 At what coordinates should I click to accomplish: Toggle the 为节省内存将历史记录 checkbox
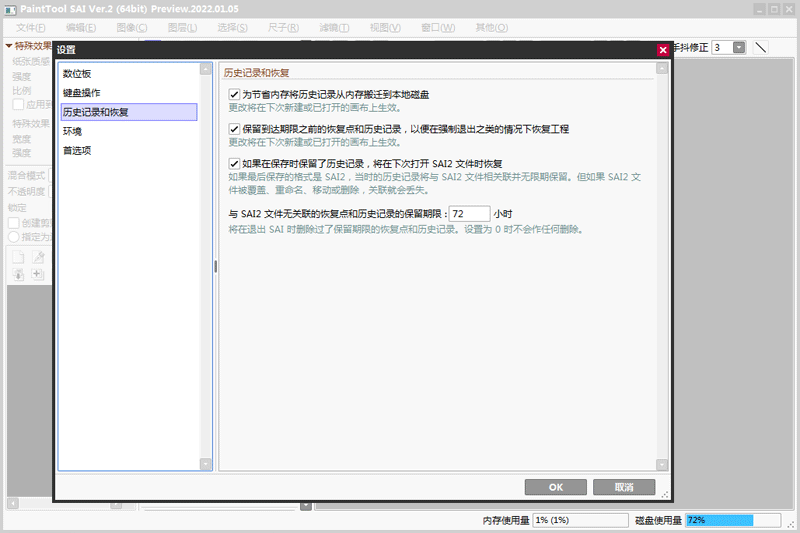(234, 95)
